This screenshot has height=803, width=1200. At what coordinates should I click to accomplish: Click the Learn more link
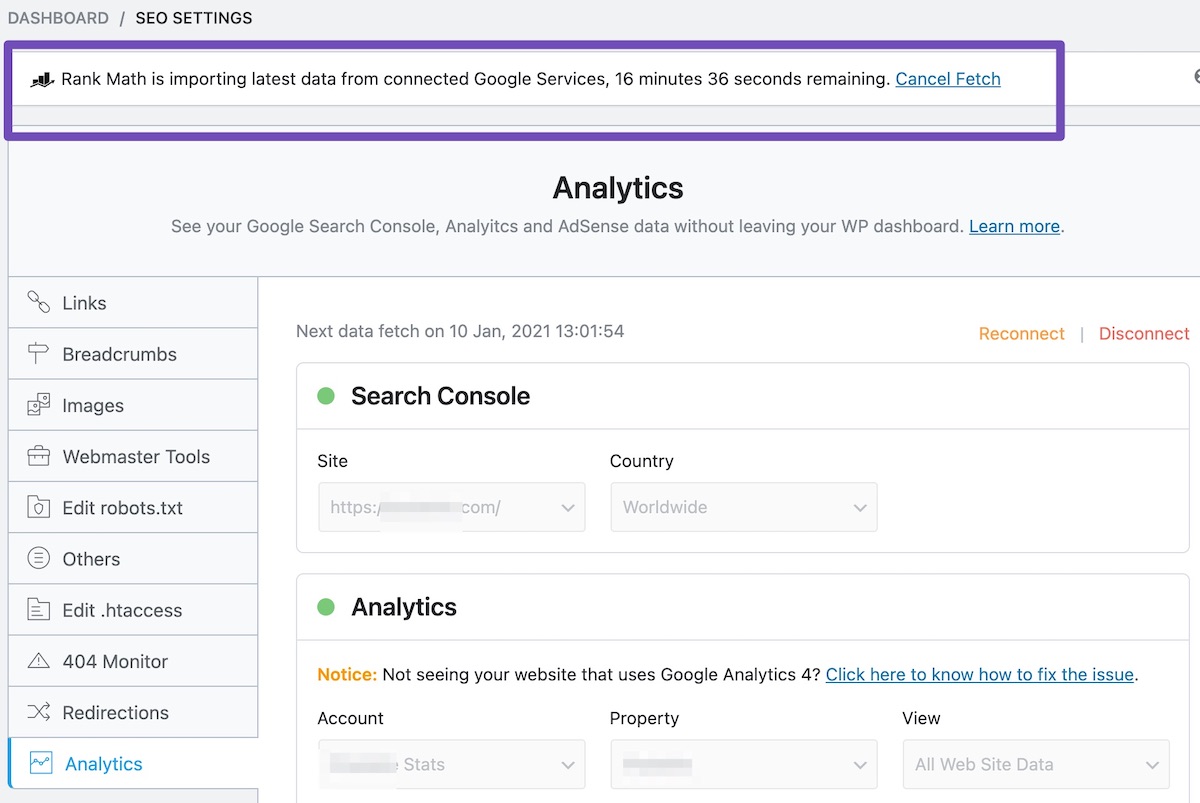coord(1014,226)
